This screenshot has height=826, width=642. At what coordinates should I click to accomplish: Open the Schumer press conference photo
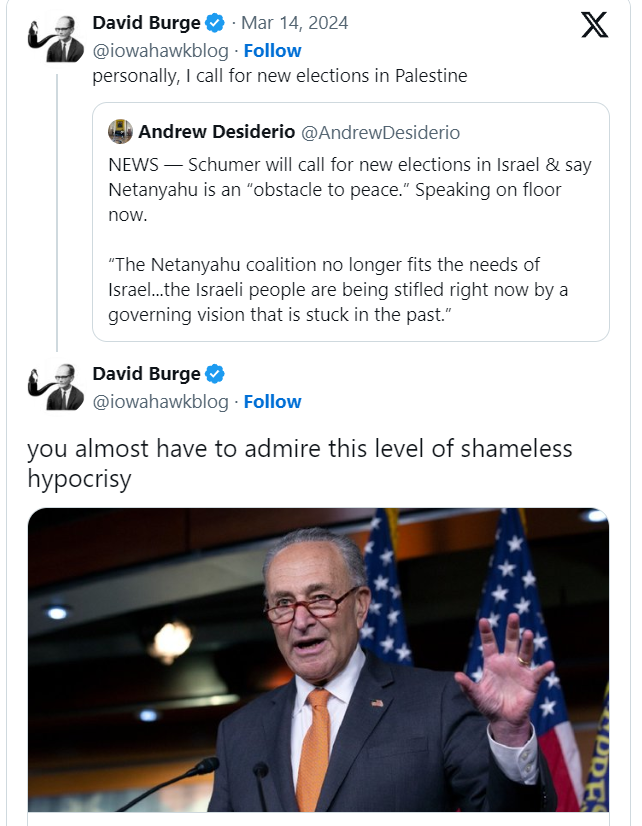click(318, 660)
